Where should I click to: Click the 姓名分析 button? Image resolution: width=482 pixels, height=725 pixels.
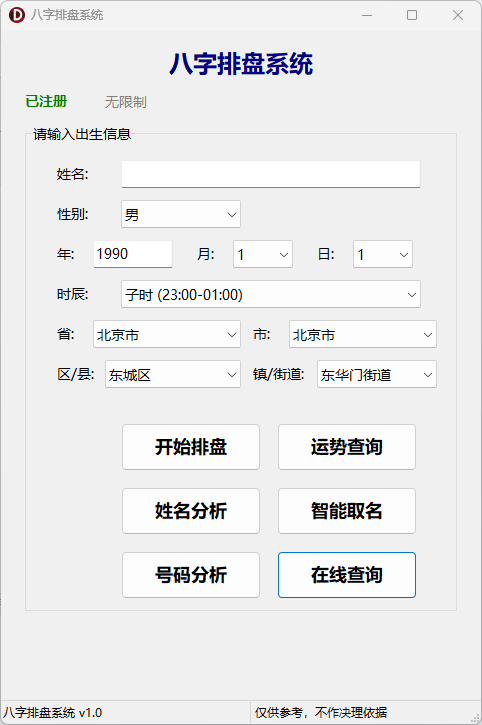(191, 511)
